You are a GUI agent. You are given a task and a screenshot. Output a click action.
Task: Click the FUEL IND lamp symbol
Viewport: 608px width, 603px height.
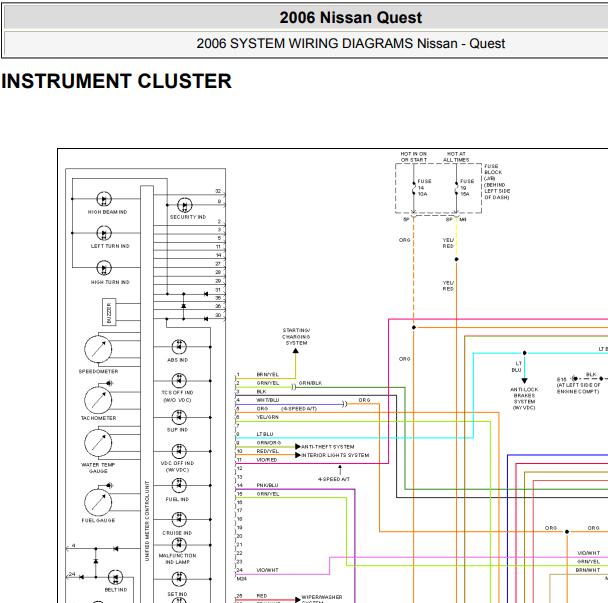(x=179, y=485)
